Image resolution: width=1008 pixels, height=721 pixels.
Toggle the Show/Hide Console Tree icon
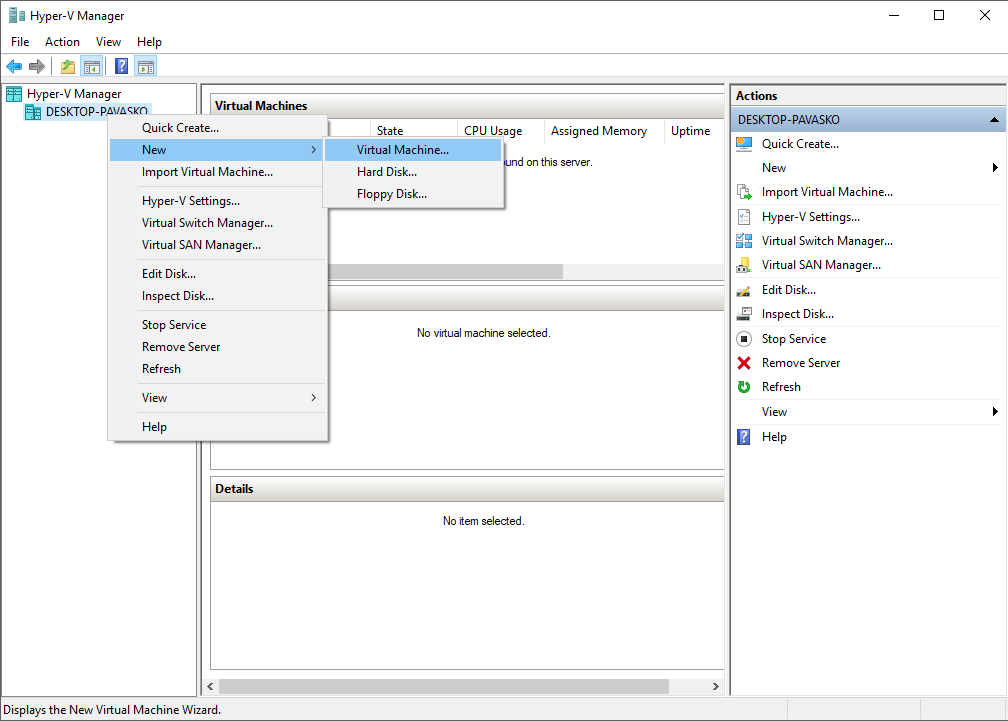(92, 66)
